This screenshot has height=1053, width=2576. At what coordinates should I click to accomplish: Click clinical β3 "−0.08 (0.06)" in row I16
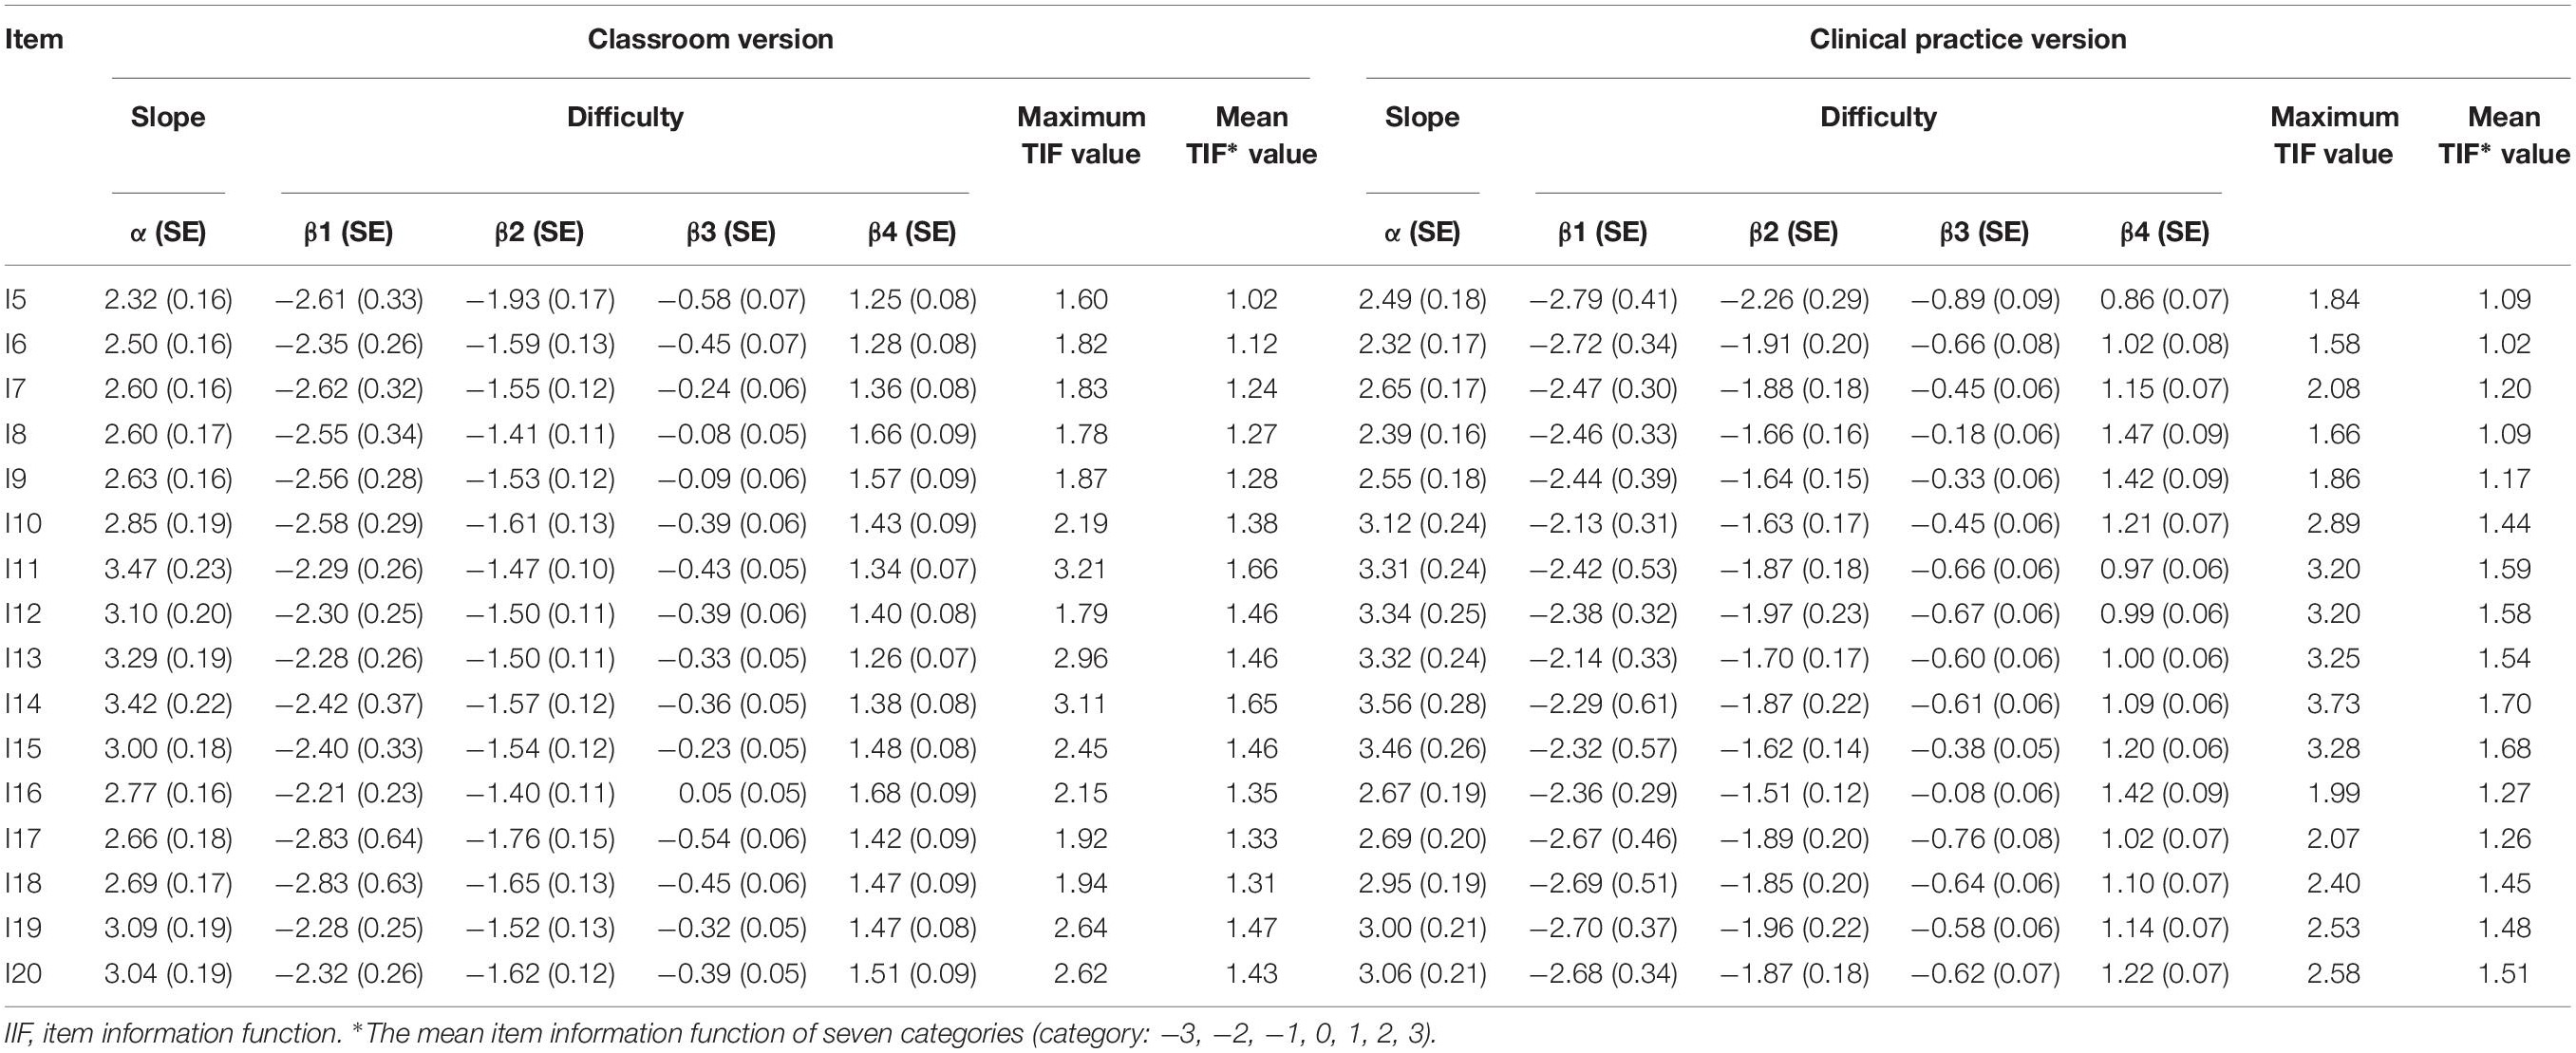coord(1985,793)
